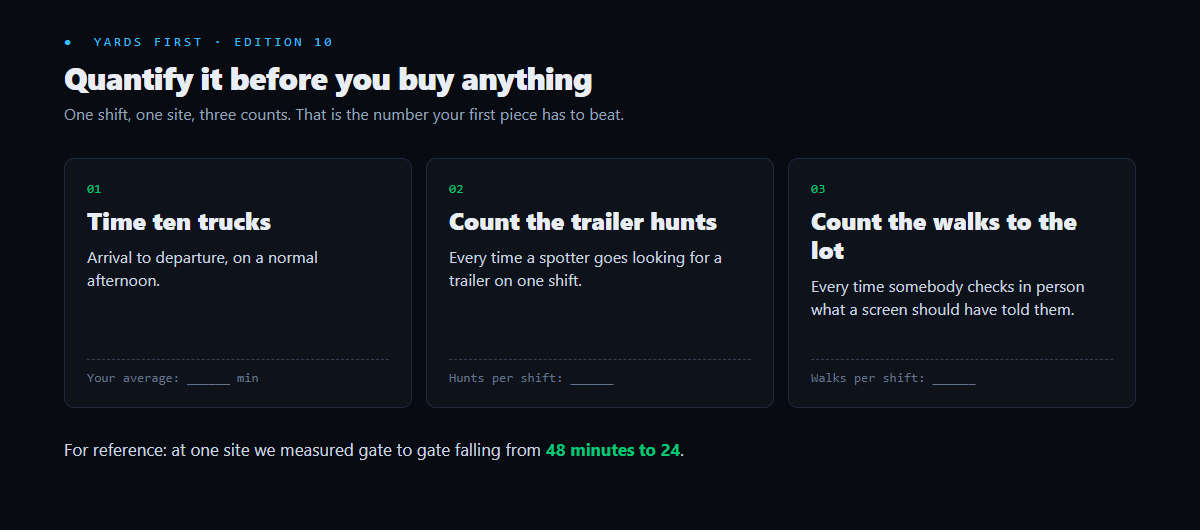Click the 01 step number

[94, 189]
